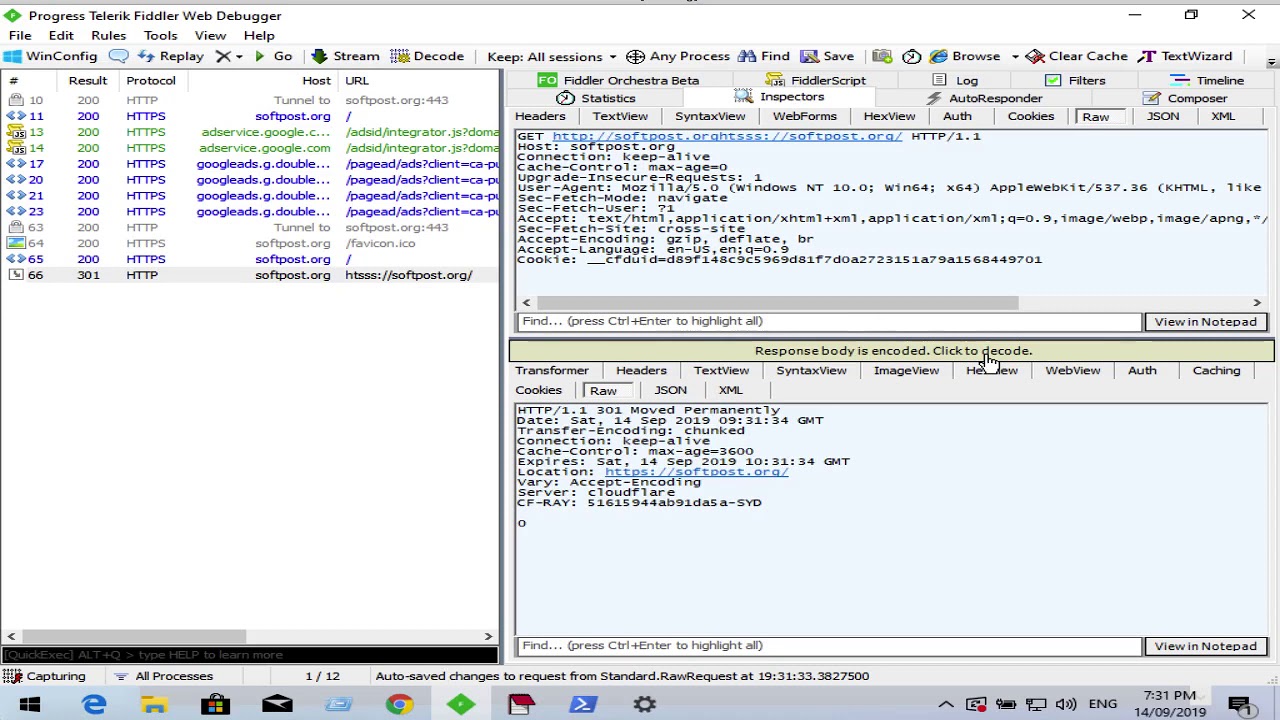Viewport: 1280px width, 720px height.
Task: Replay the selected session
Action: (x=171, y=56)
